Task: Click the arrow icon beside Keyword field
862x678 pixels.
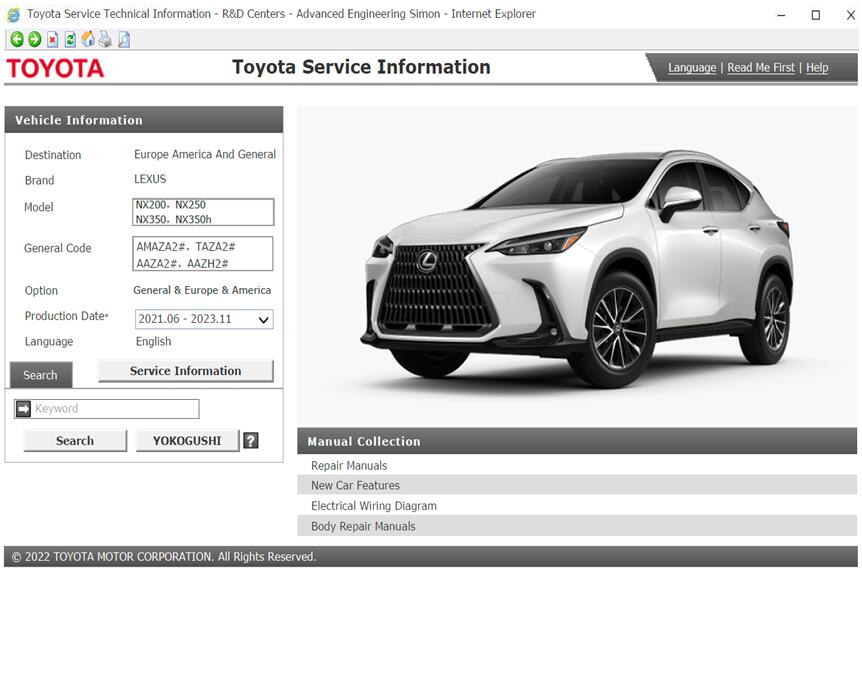Action: (23, 409)
